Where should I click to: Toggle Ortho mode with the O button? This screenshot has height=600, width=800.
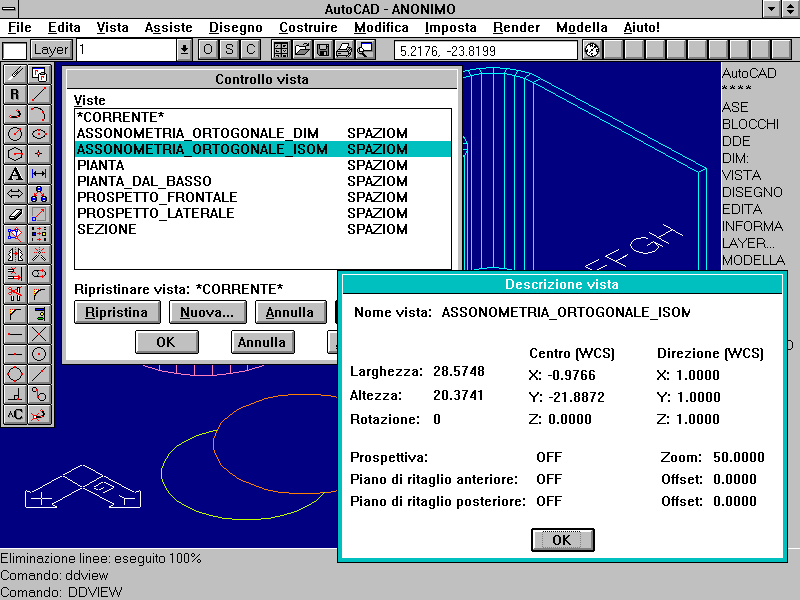pos(208,50)
